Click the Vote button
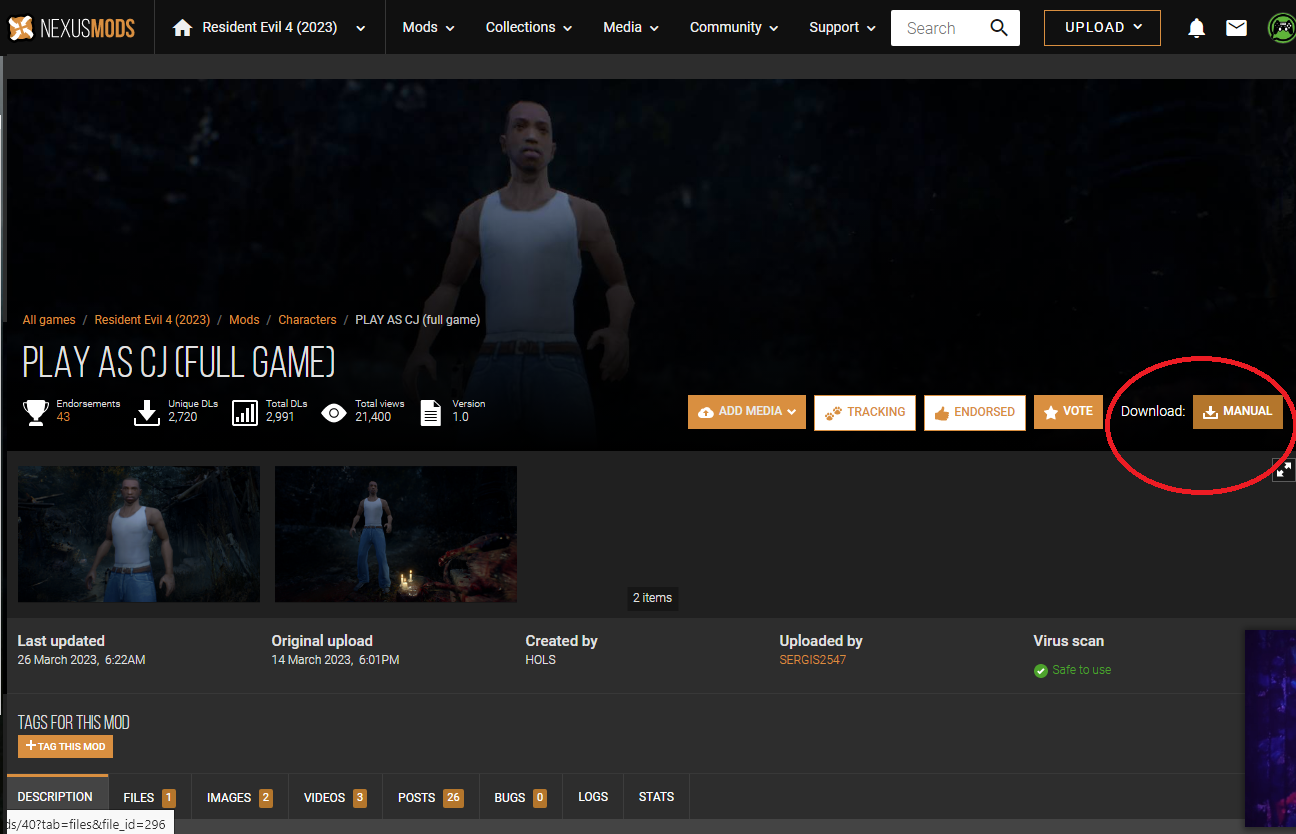 click(1068, 412)
